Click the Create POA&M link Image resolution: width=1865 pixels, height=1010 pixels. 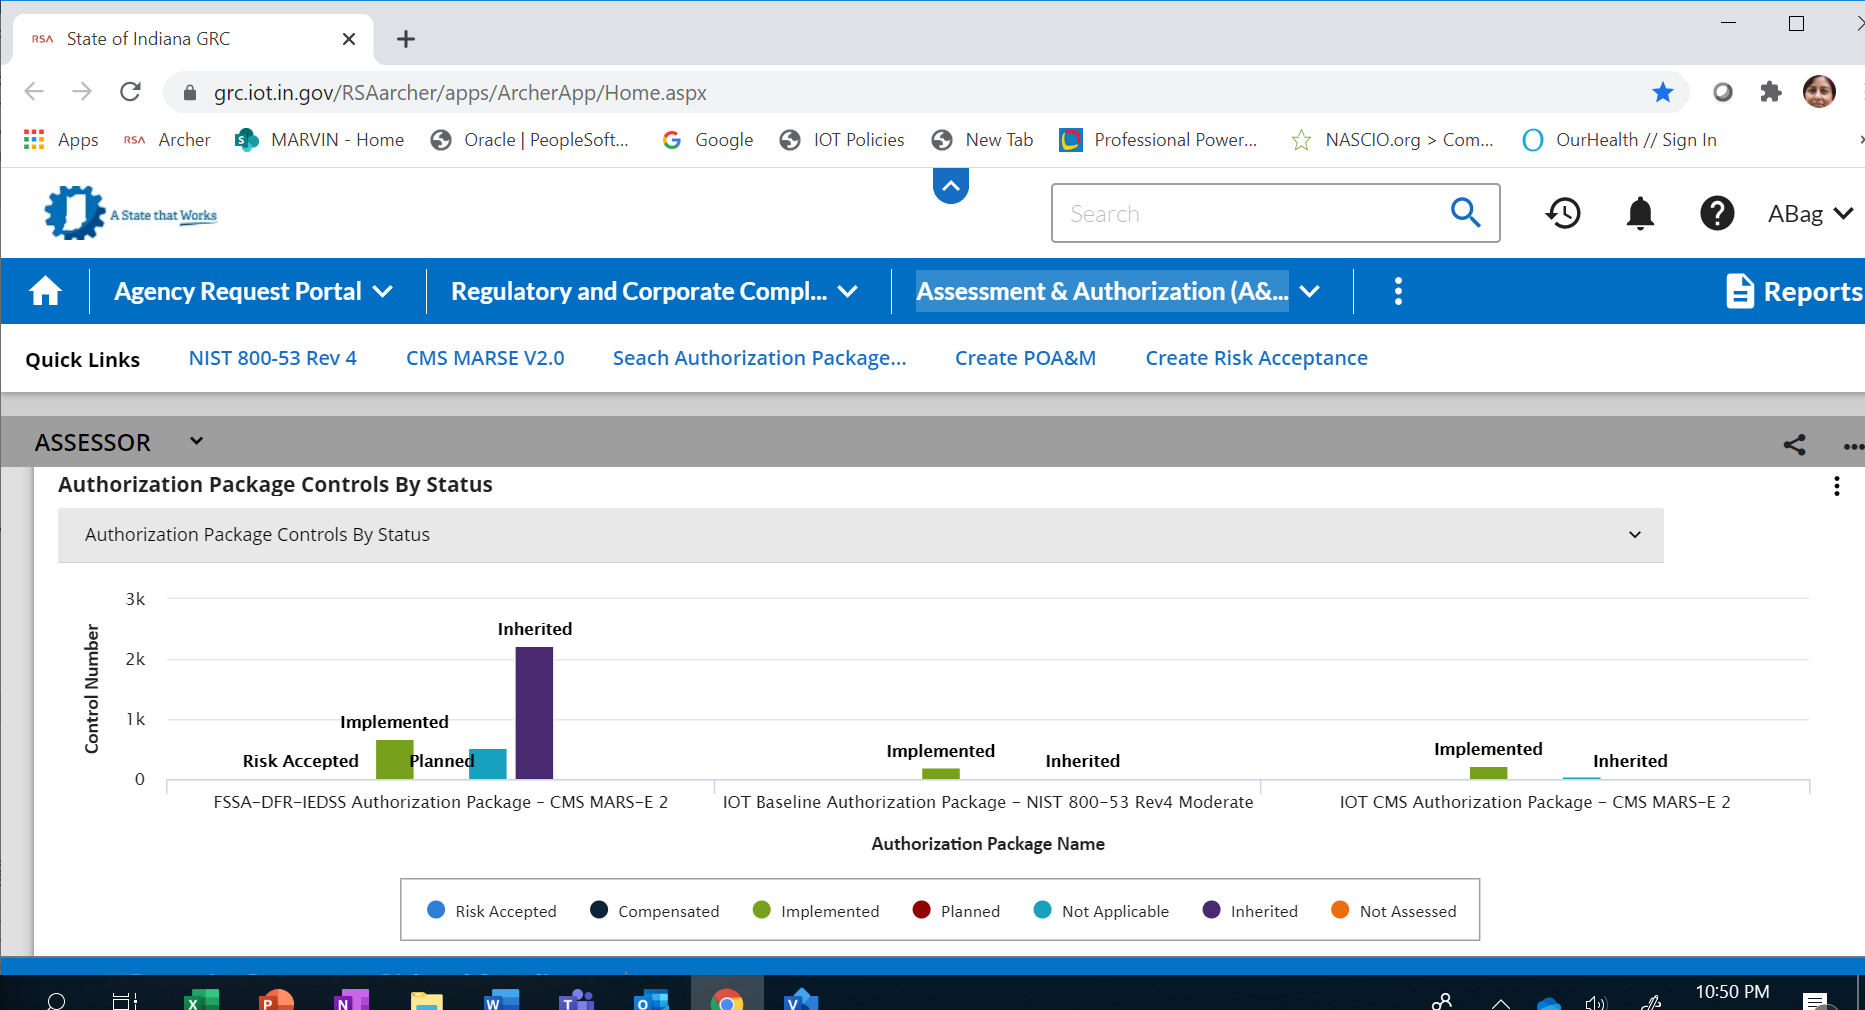[x=1025, y=358]
